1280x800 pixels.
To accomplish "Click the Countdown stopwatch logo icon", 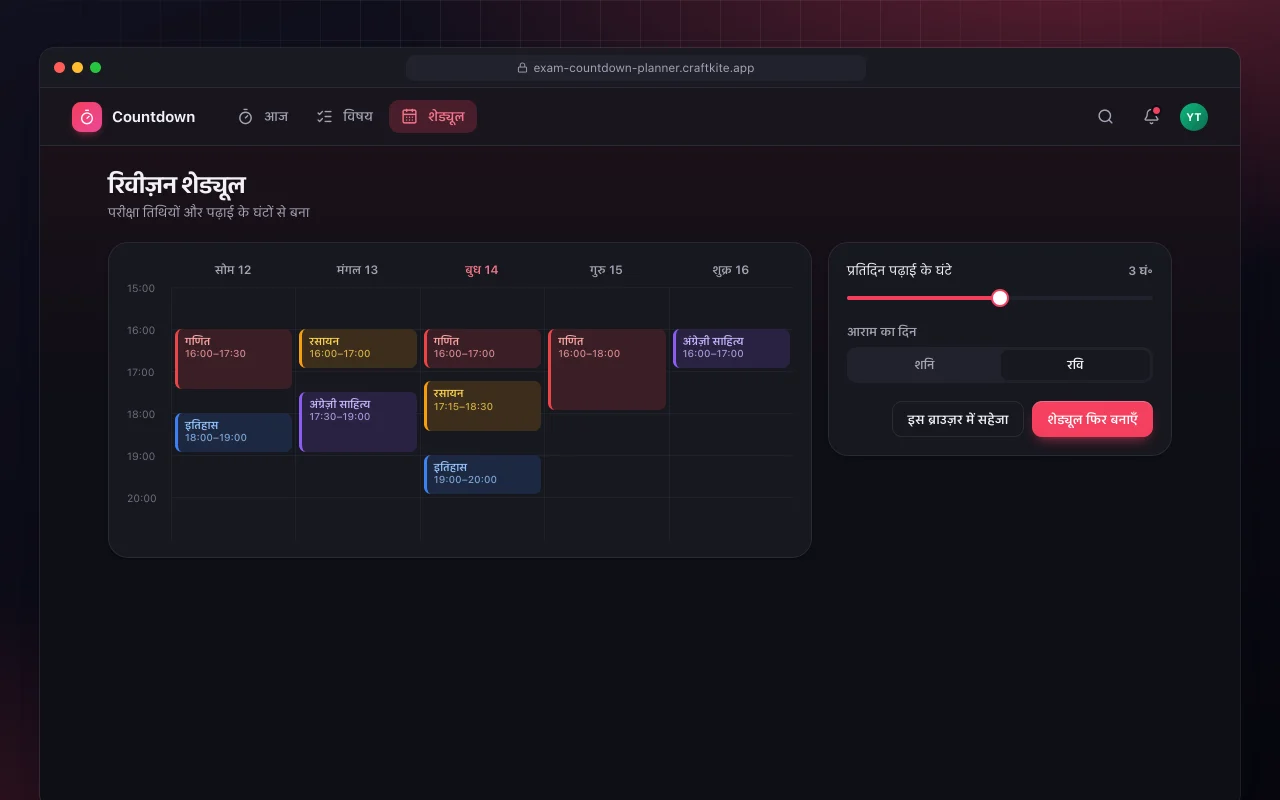I will pos(87,117).
